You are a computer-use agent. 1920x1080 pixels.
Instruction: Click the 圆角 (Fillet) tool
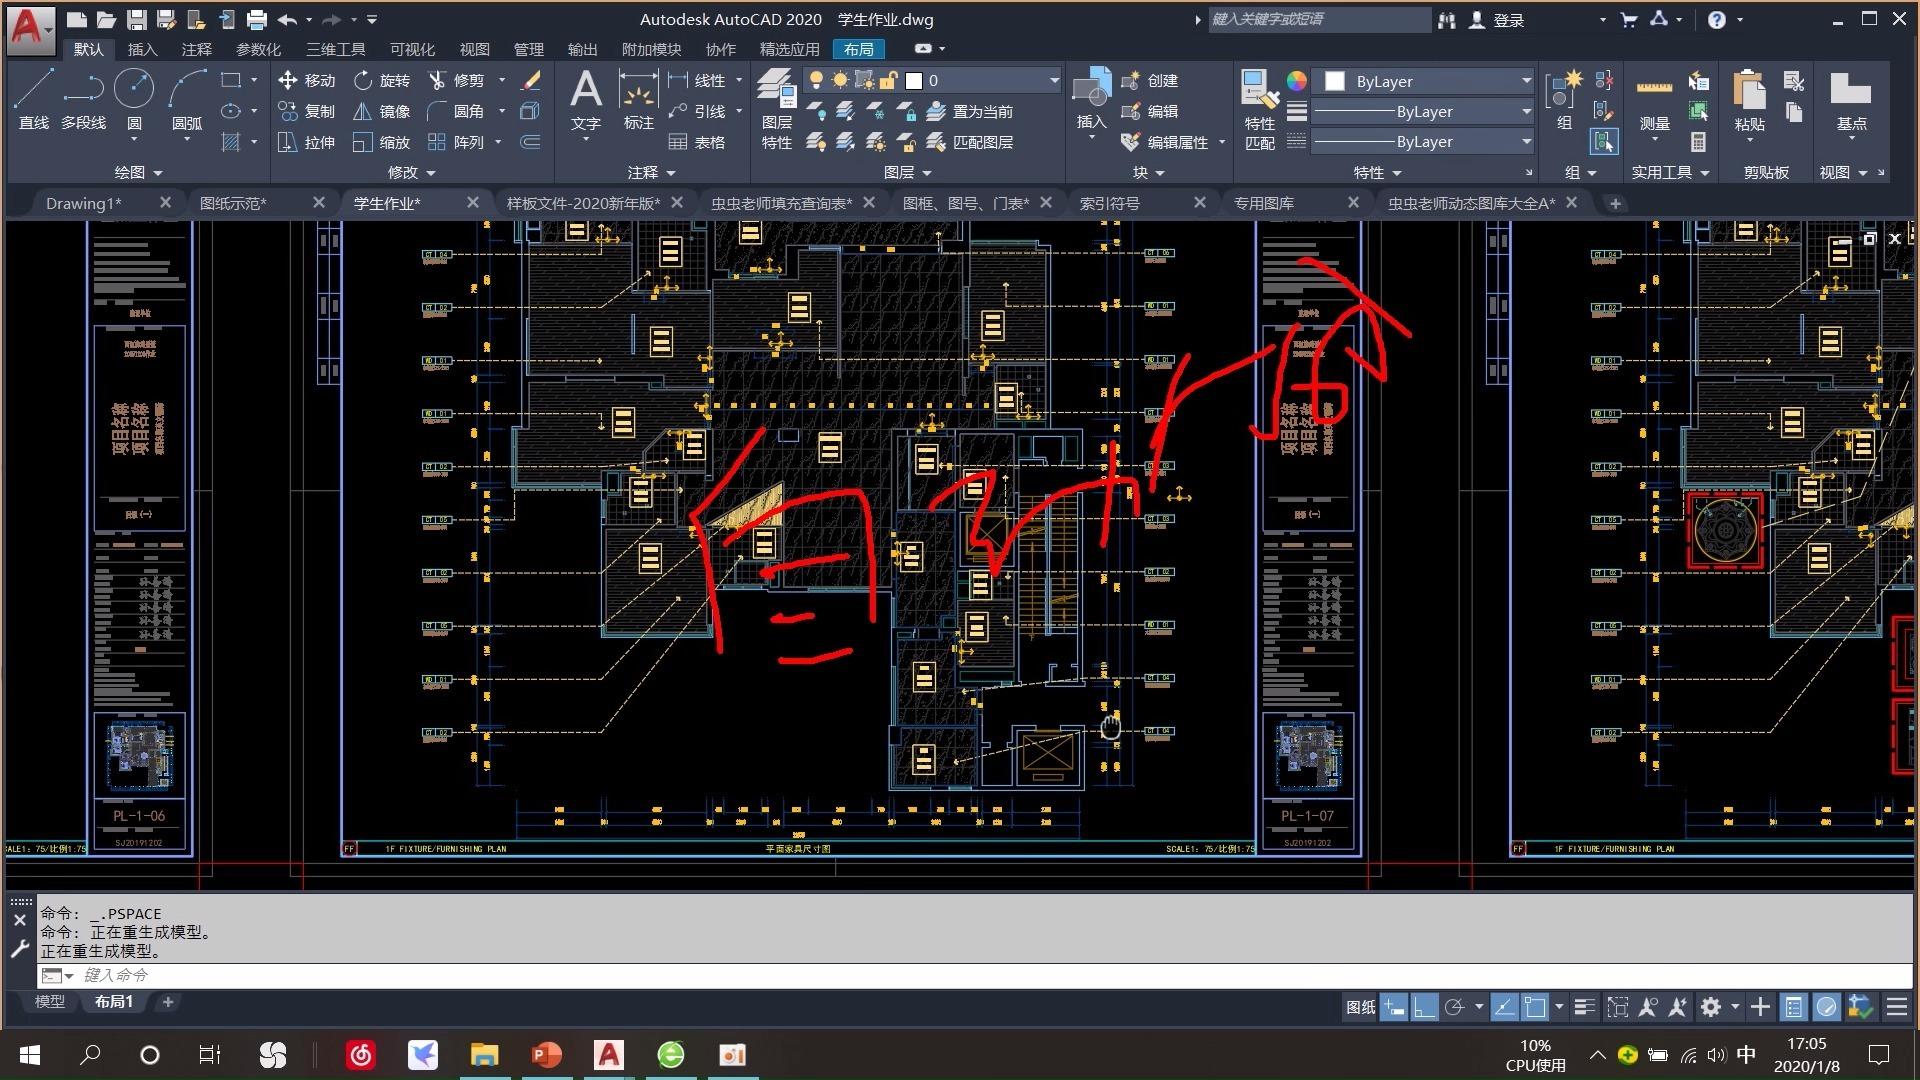click(456, 111)
